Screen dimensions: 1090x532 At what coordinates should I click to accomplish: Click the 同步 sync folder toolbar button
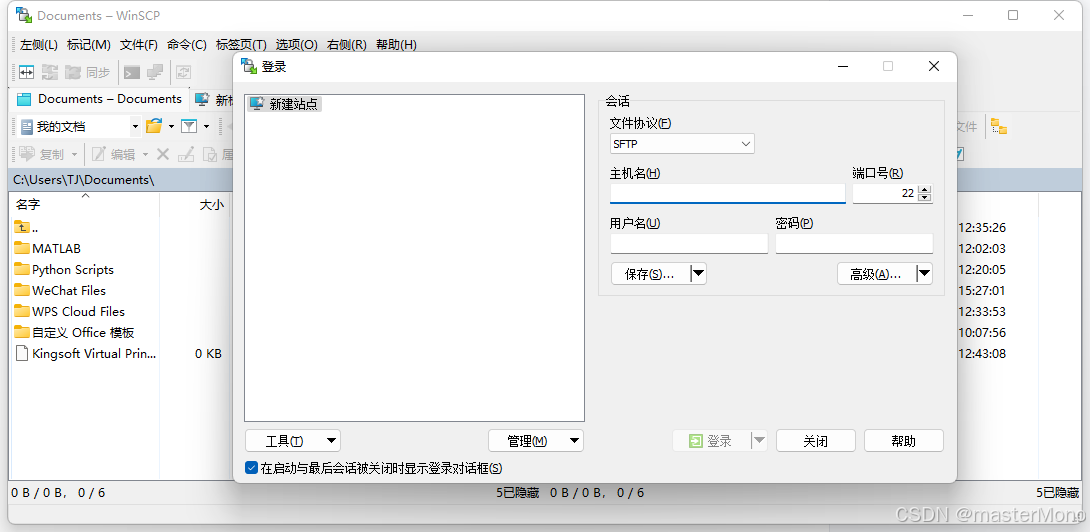(88, 72)
